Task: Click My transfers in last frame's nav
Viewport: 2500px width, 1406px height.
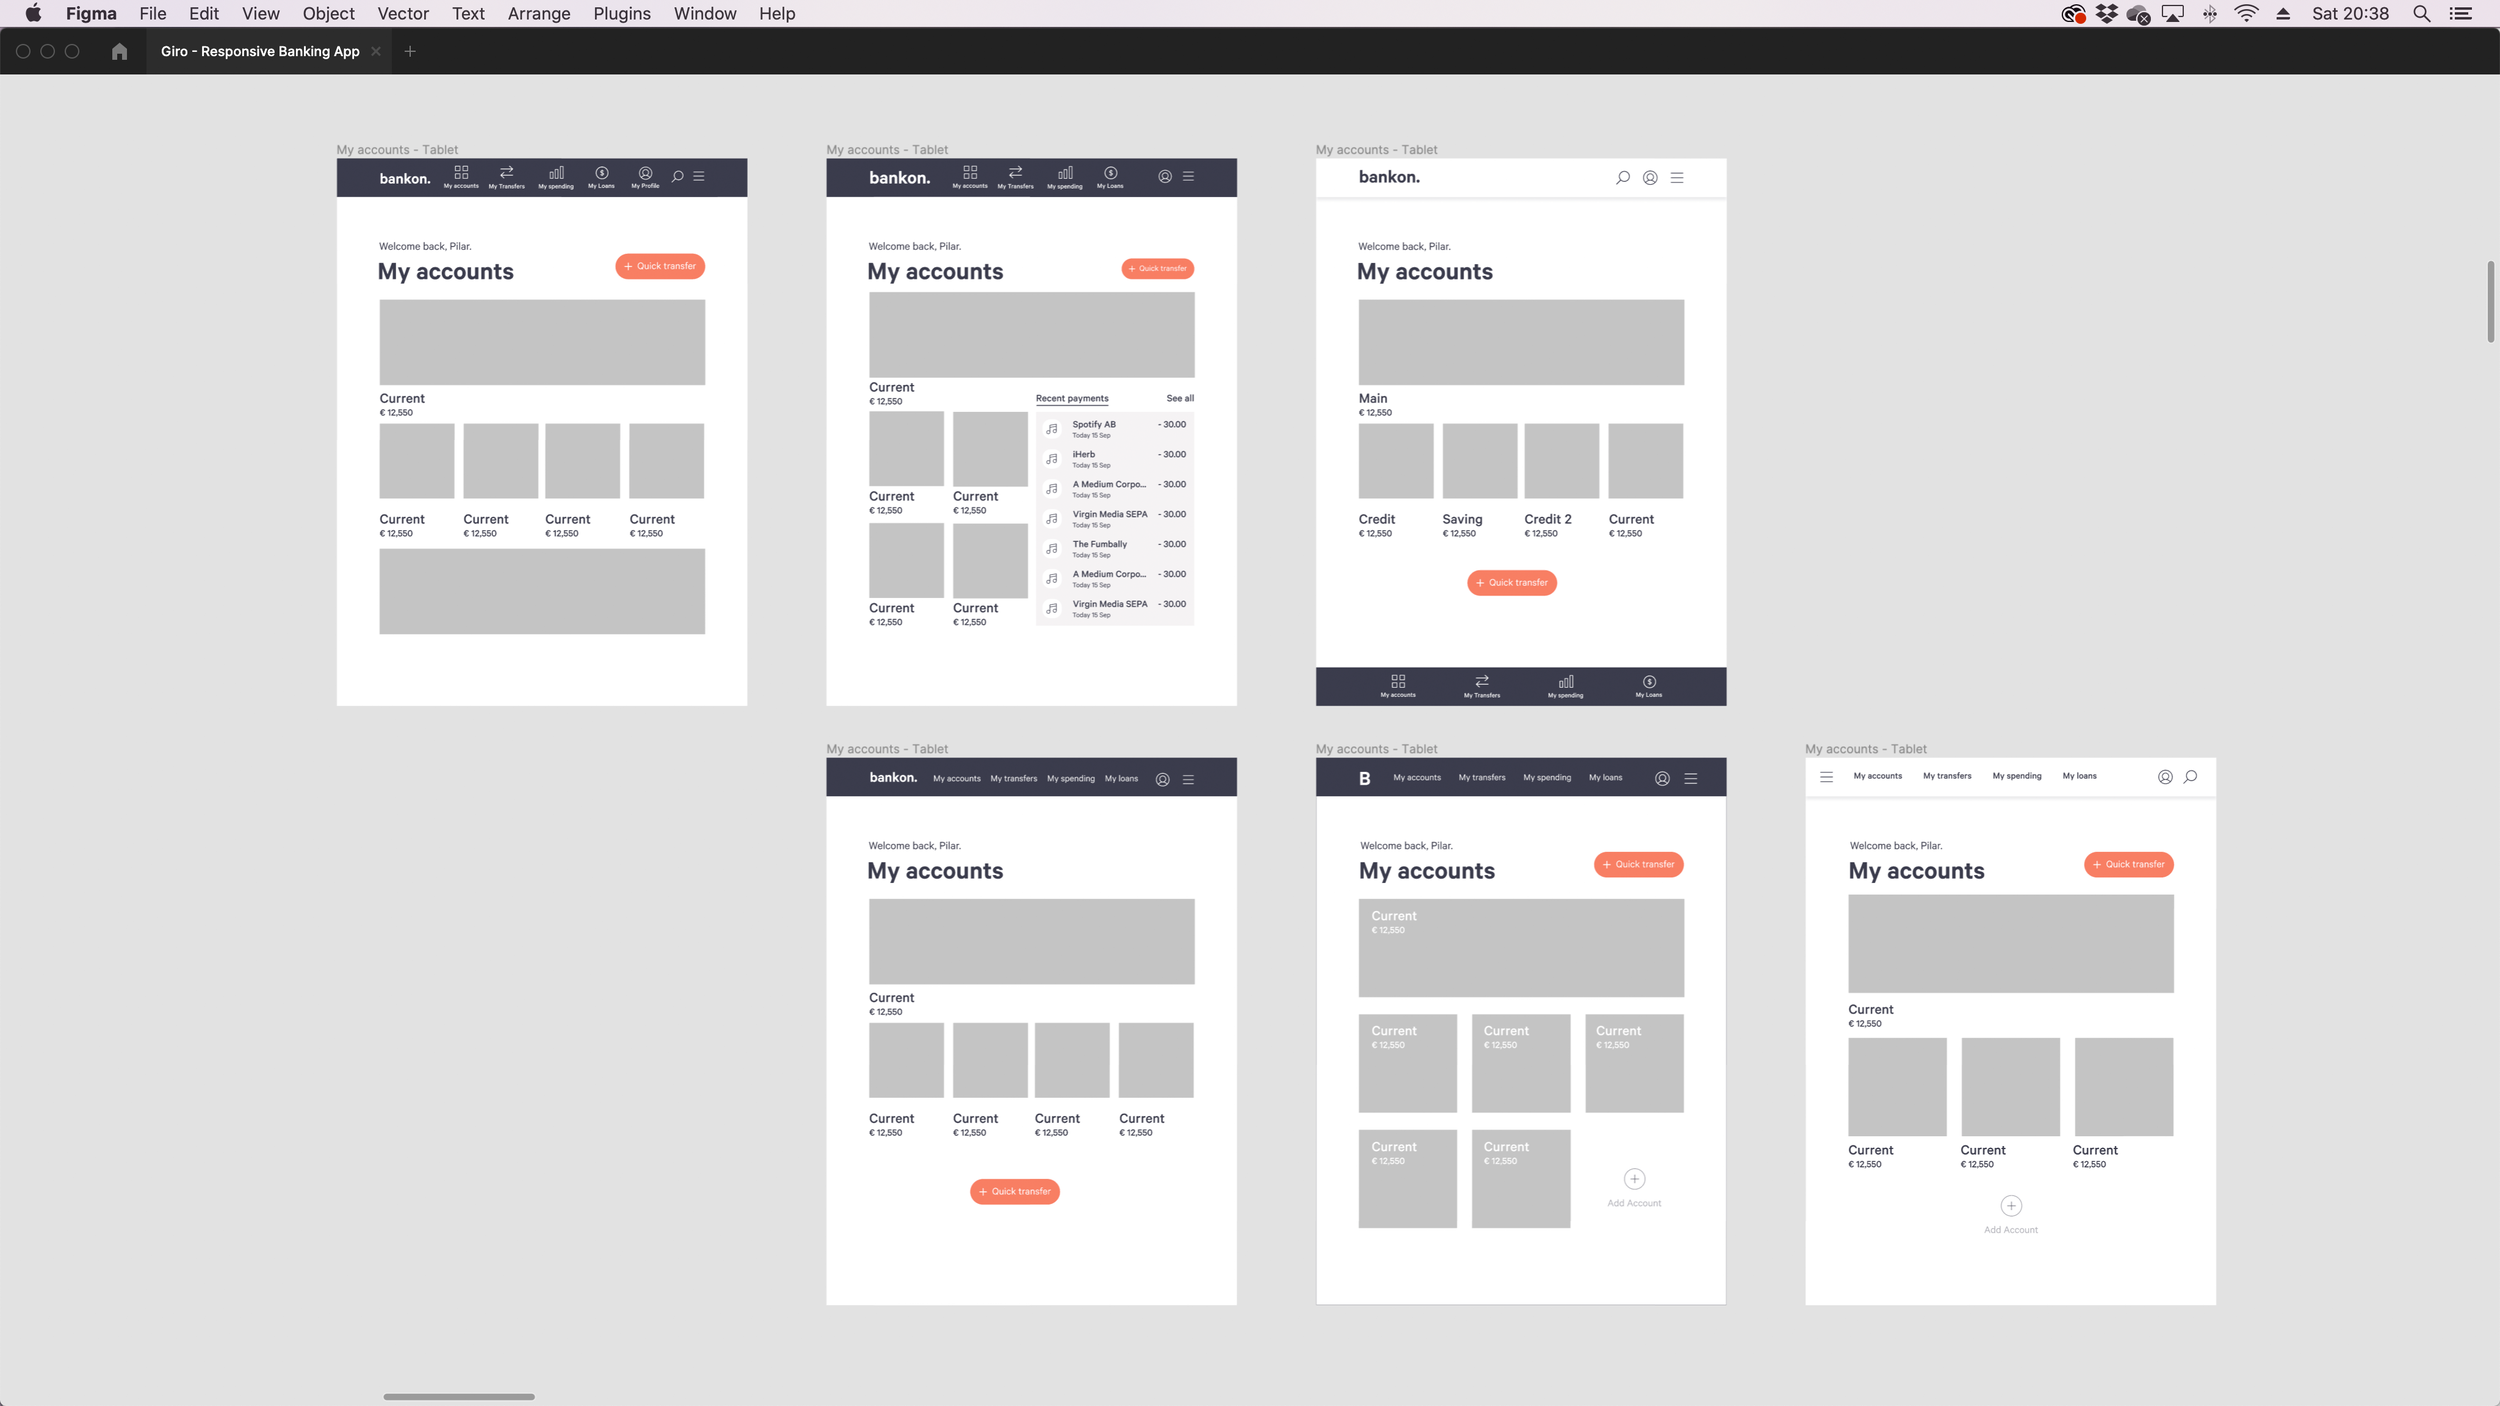Action: pos(1947,776)
